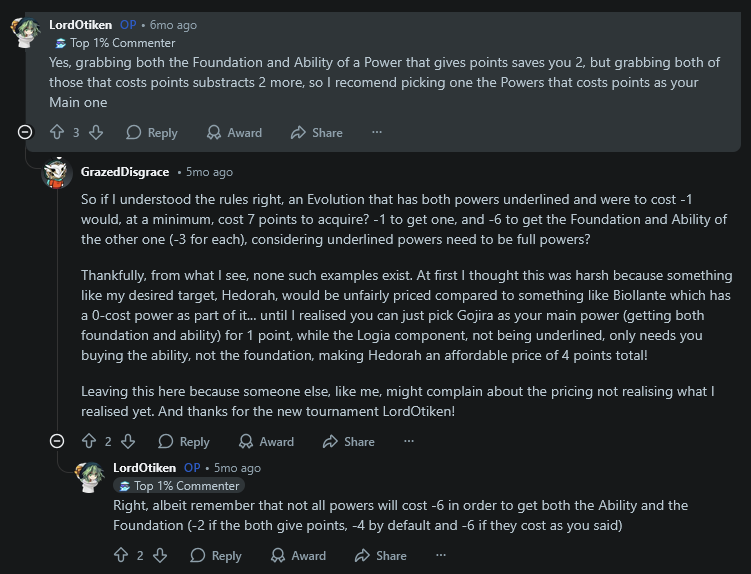Downvote GrazedDisgrace's comment
The image size is (751, 574).
[x=128, y=441]
